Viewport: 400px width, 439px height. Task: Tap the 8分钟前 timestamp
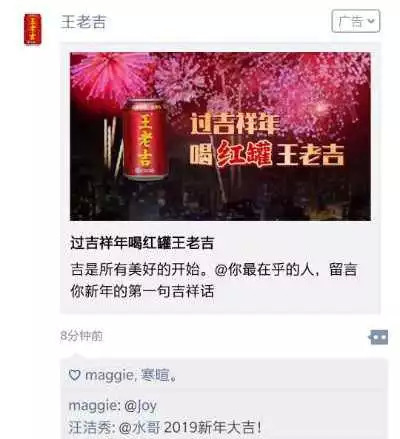pyautogui.click(x=82, y=336)
